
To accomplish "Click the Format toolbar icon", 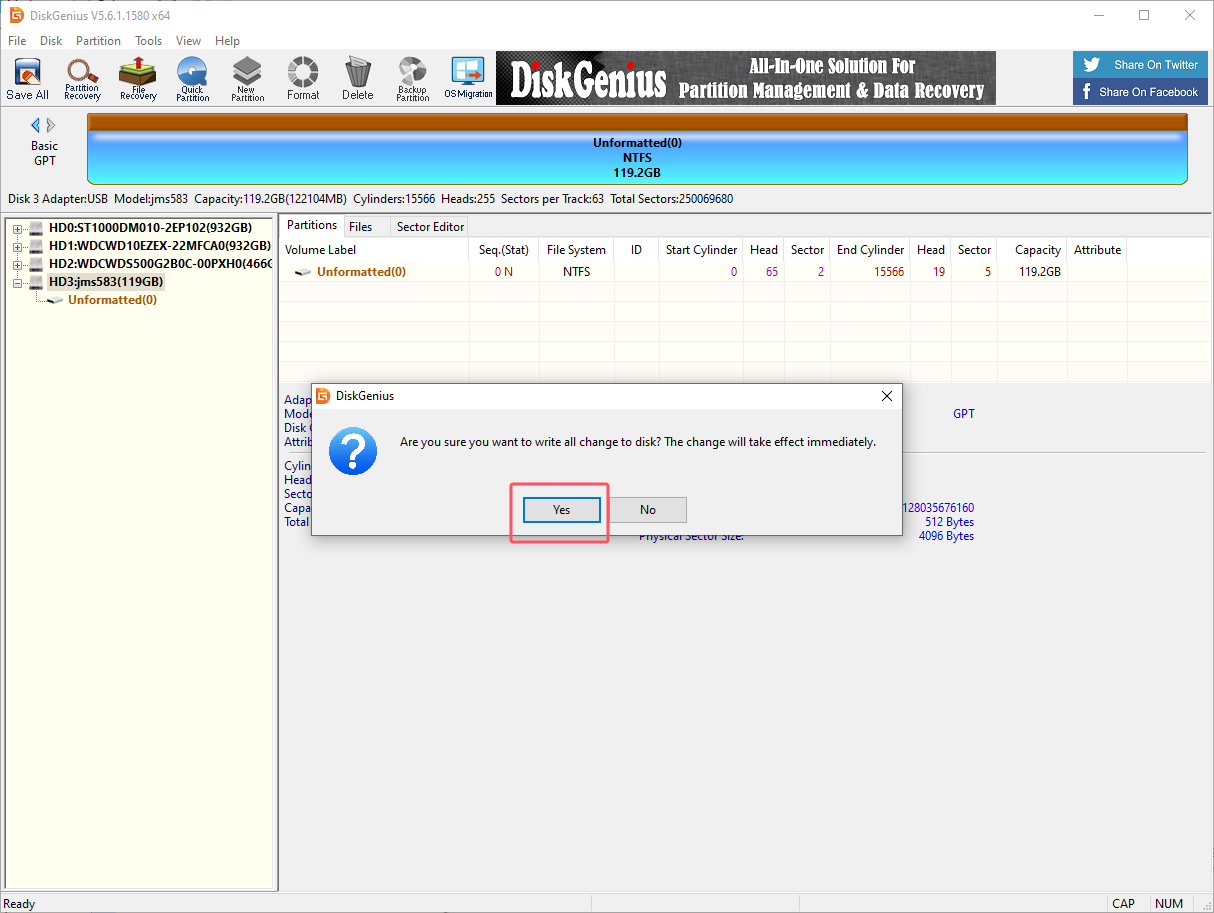I will pyautogui.click(x=302, y=79).
